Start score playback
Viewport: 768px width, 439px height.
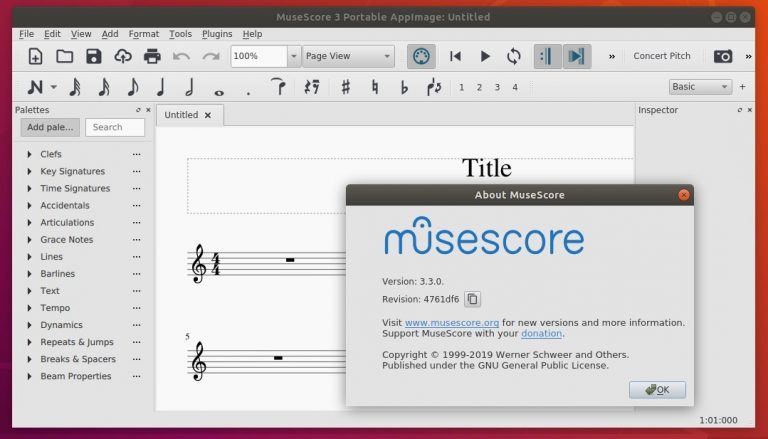point(485,56)
